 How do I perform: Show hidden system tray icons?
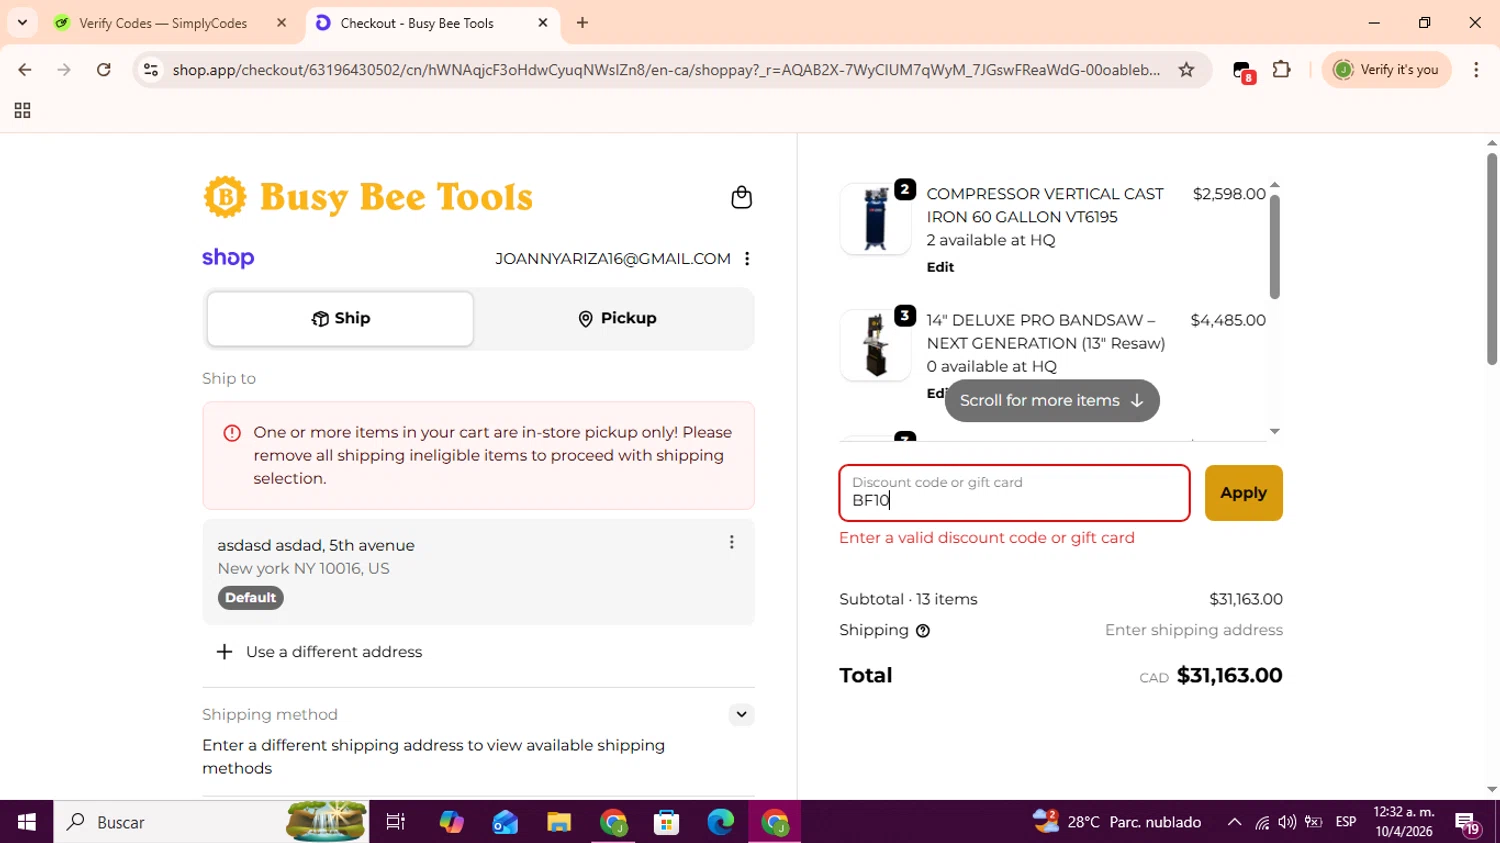pos(1234,822)
